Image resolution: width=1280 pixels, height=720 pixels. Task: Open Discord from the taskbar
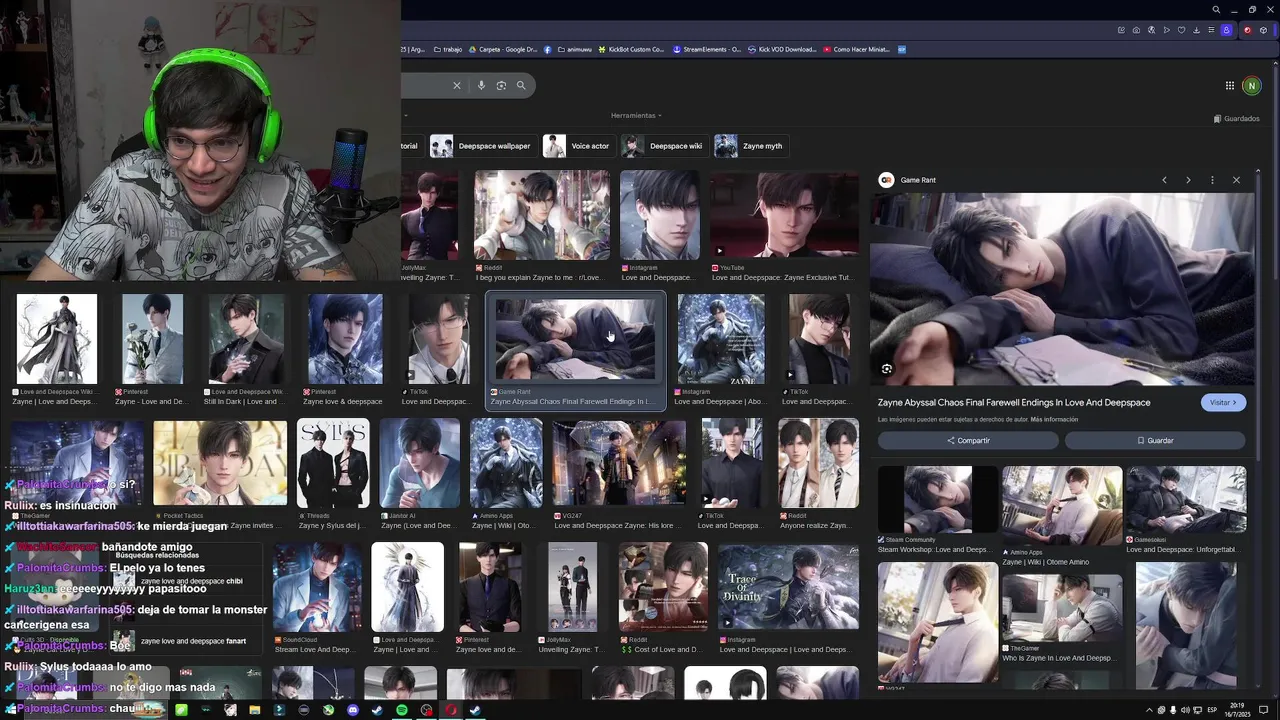pos(353,710)
